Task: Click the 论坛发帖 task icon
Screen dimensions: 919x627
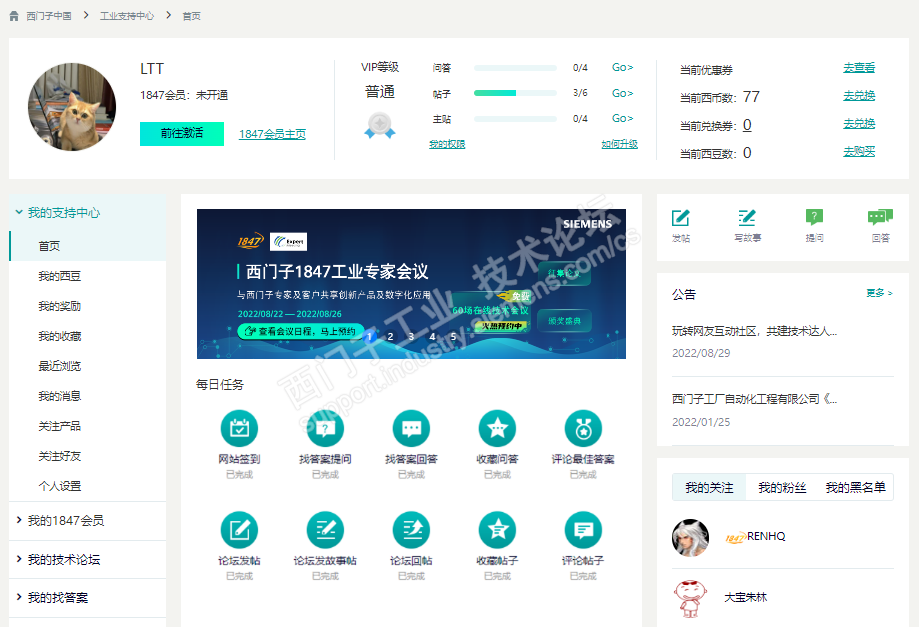Action: coord(239,530)
